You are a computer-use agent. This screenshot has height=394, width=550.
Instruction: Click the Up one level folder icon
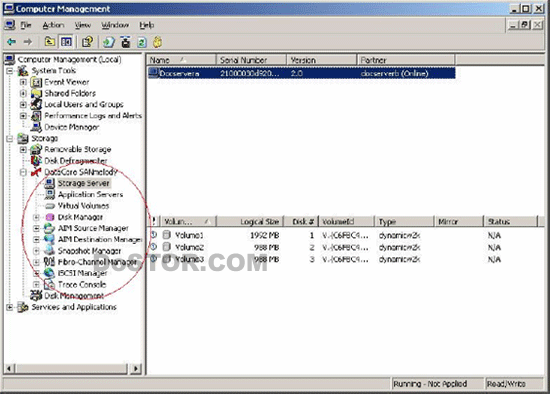tap(50, 42)
